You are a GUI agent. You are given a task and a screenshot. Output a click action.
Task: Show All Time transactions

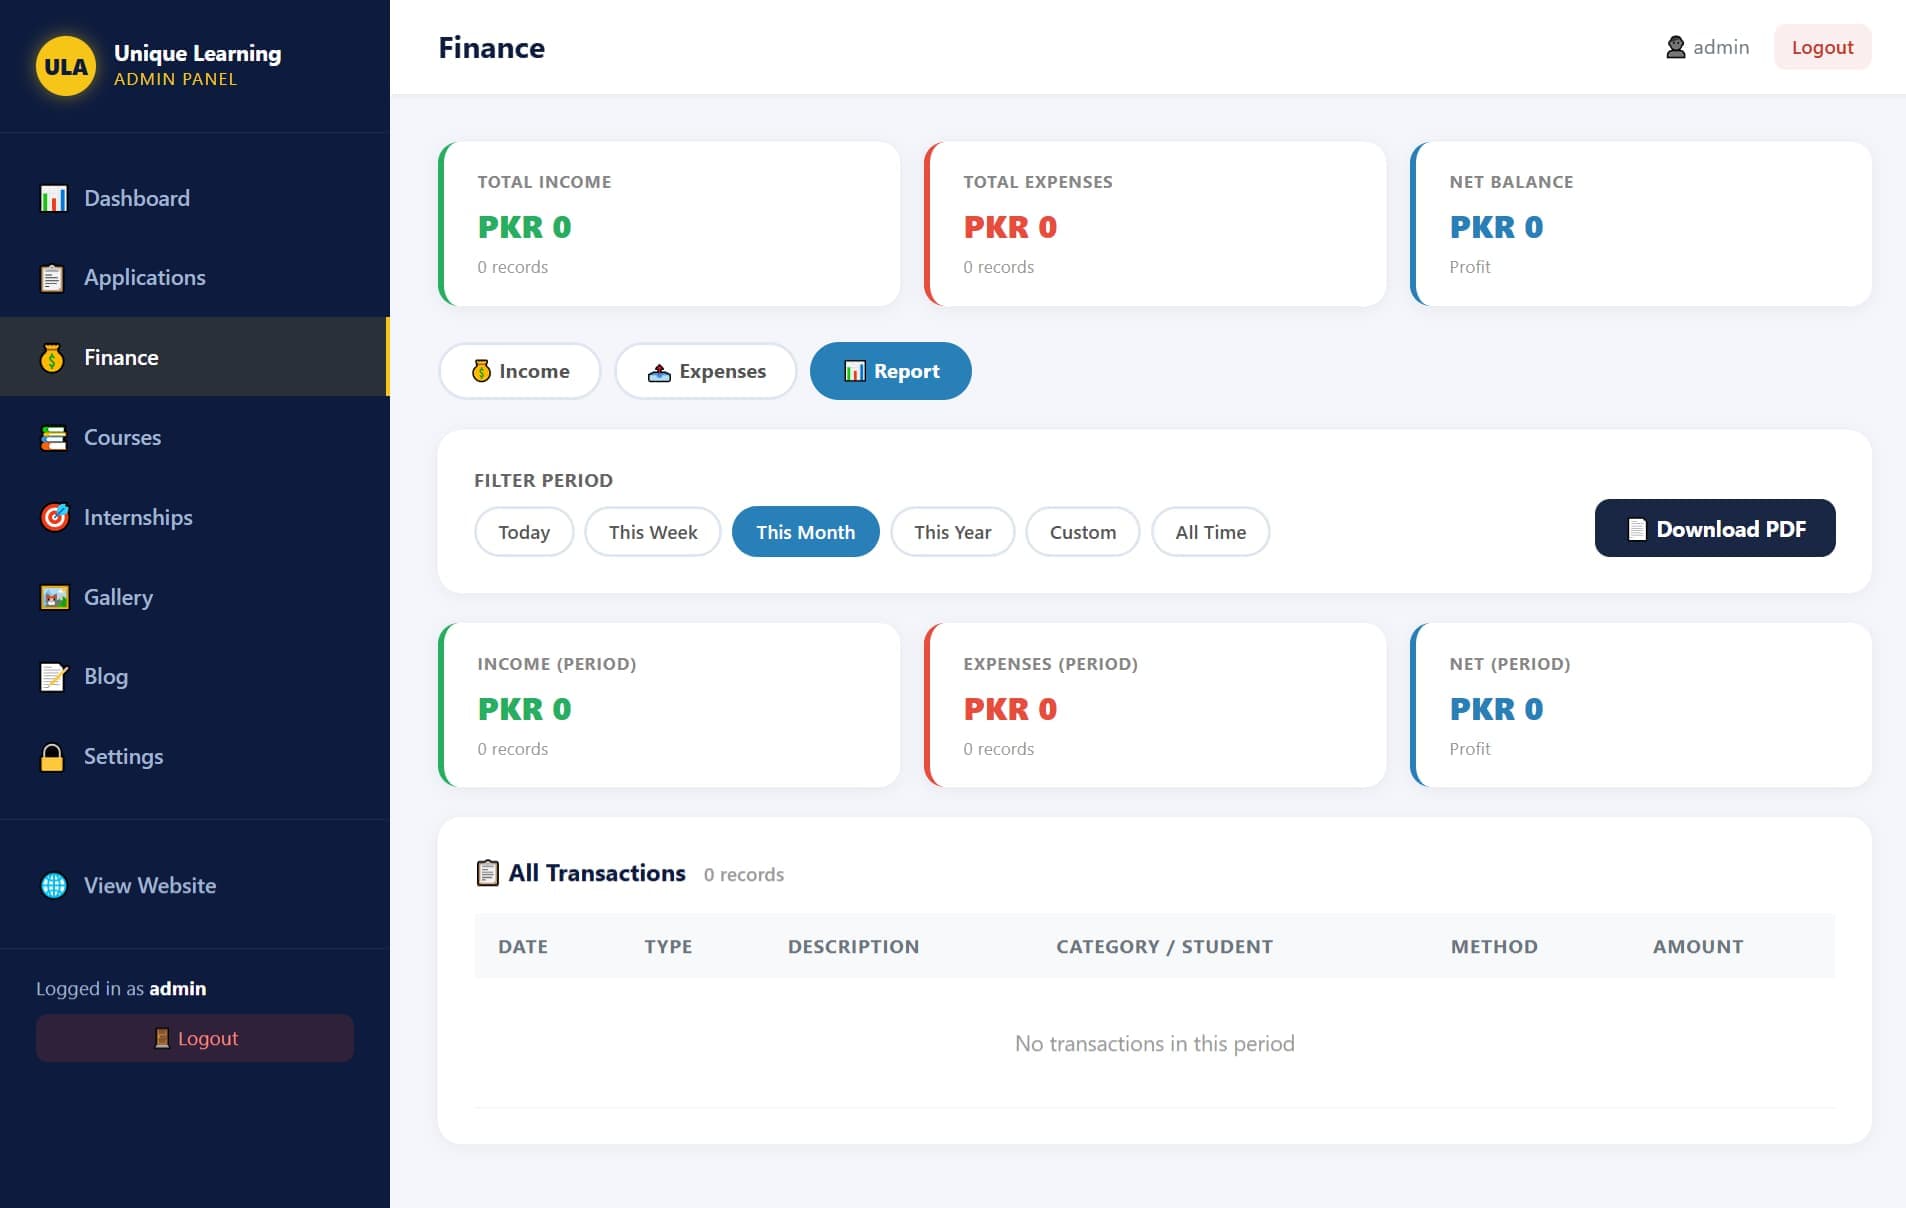[1210, 532]
